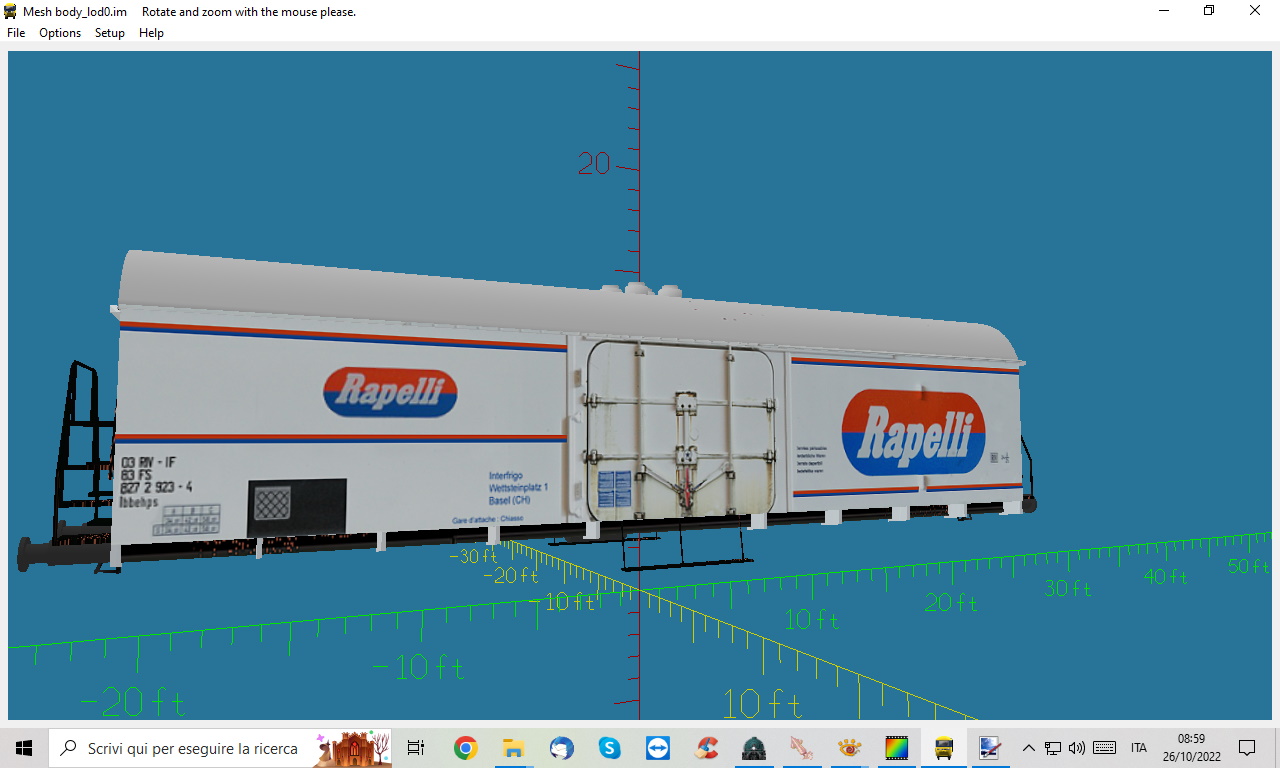The width and height of the screenshot is (1280, 768).
Task: Open the notification center icon
Action: point(1247,747)
